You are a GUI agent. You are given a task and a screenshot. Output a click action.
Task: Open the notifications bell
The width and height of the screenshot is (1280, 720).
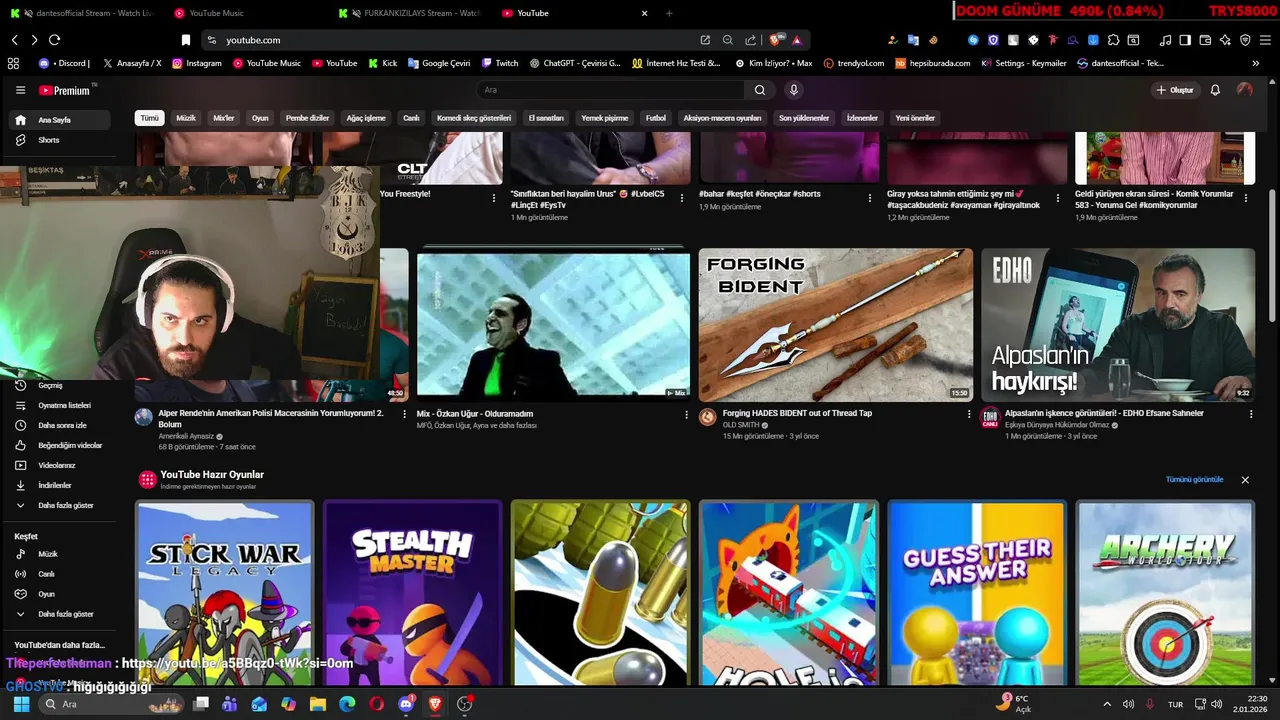pos(1215,90)
